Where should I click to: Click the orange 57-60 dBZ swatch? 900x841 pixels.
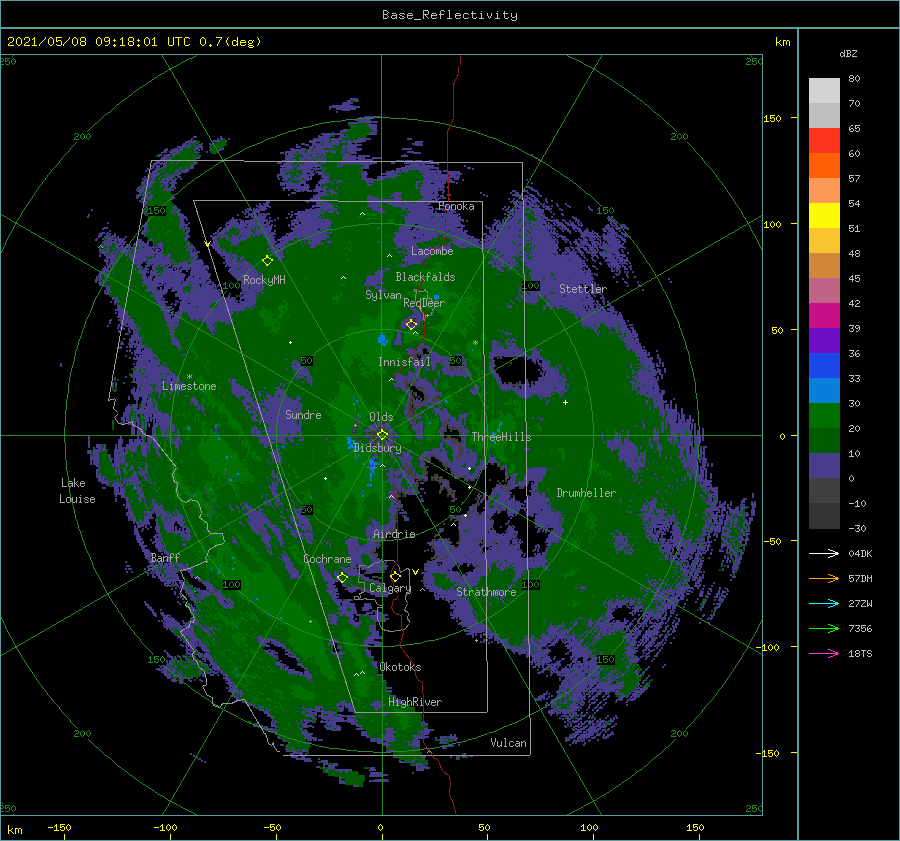(x=824, y=166)
